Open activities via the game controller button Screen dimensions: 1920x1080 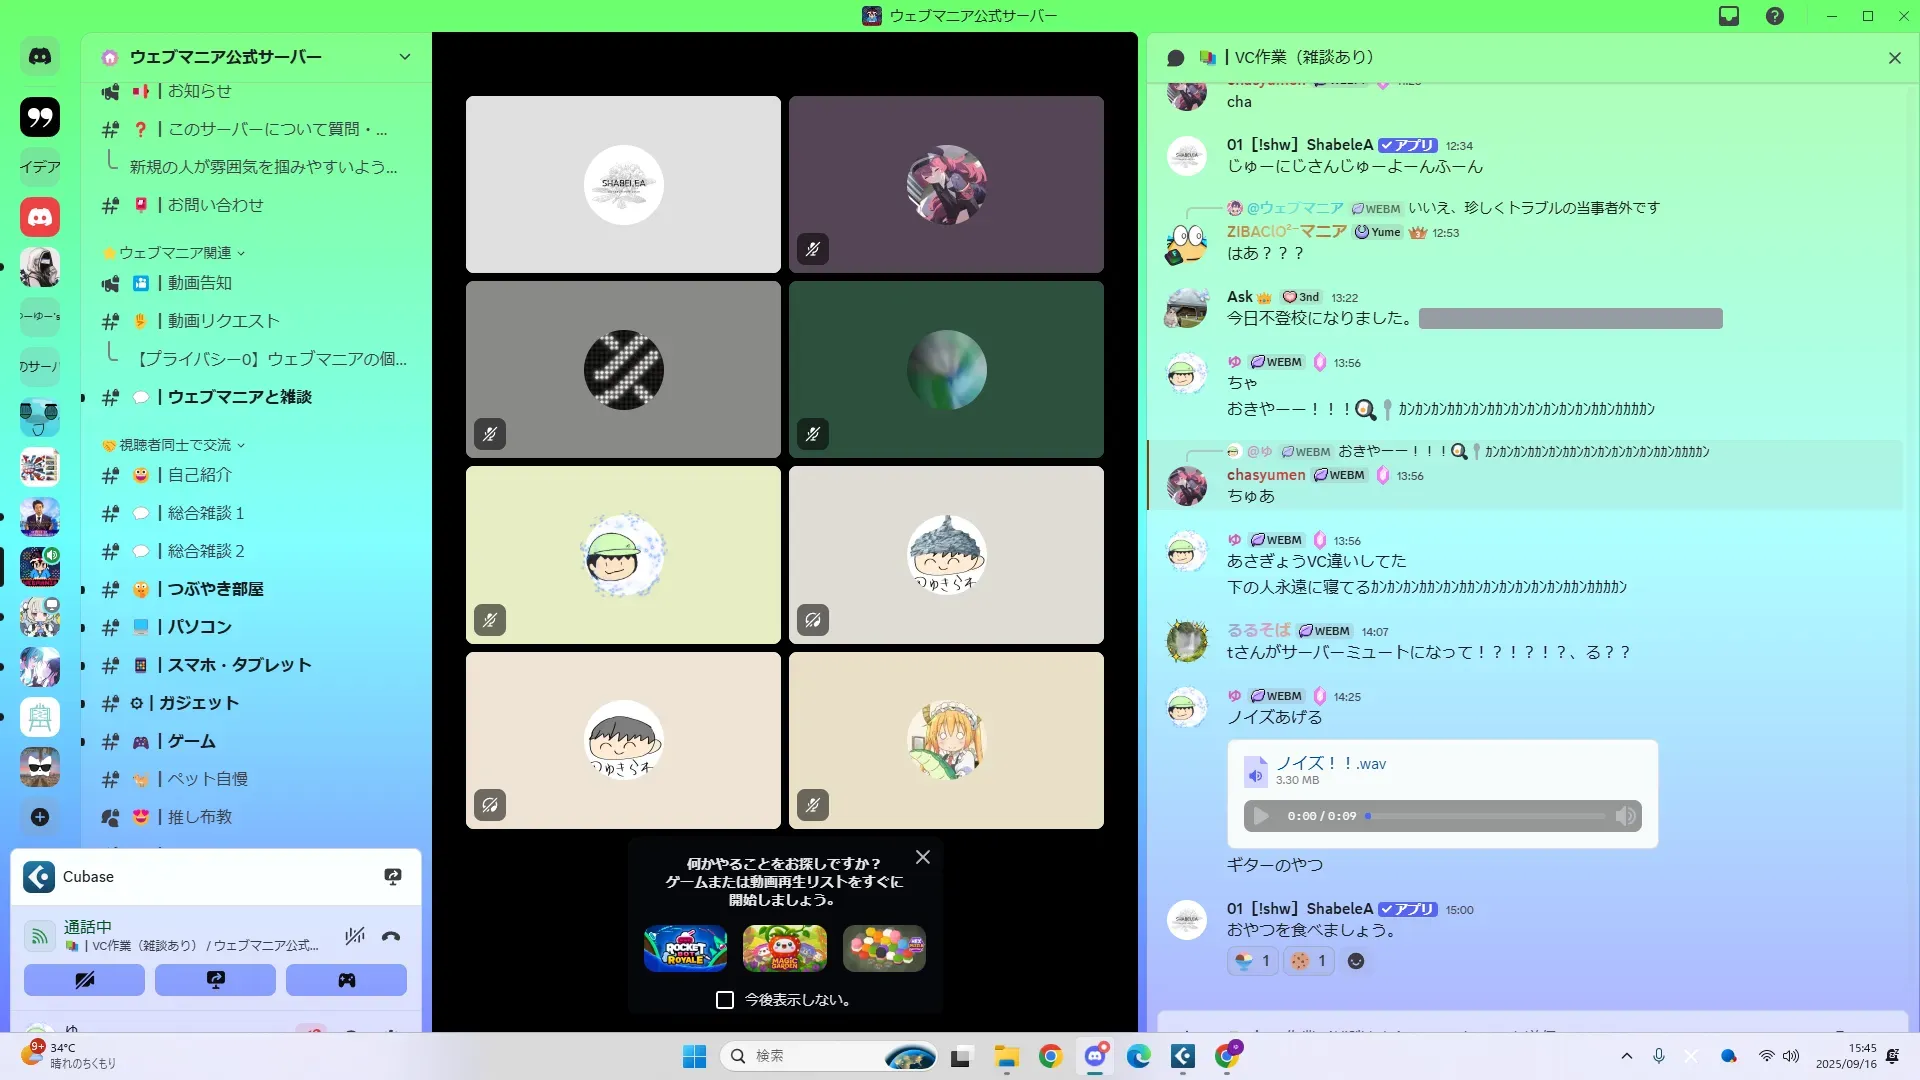tap(346, 980)
